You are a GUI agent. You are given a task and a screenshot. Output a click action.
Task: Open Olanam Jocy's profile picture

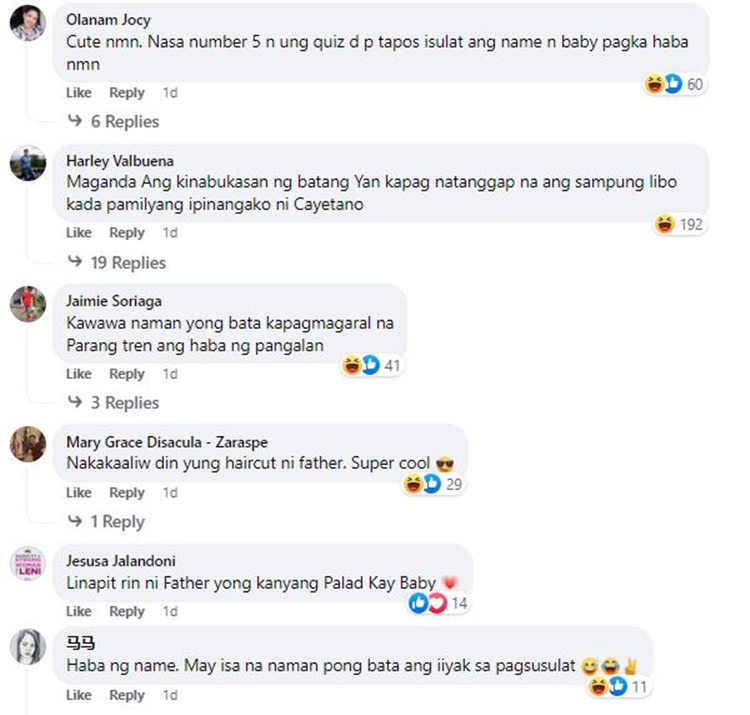(x=28, y=23)
